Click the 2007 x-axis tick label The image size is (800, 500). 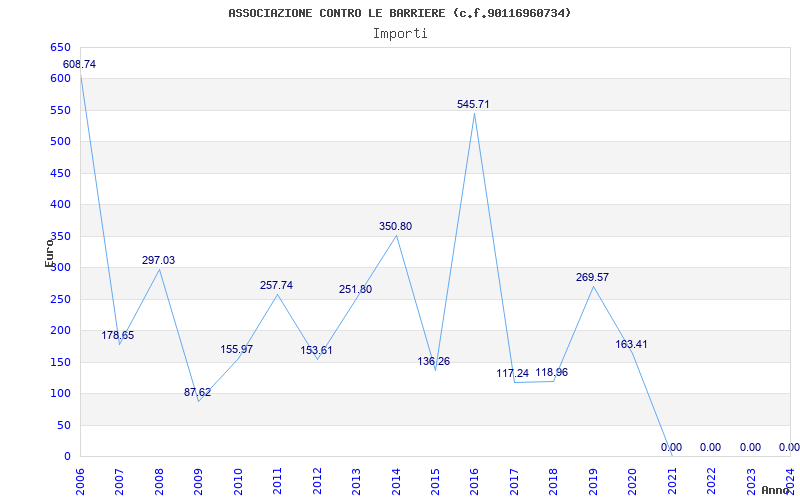click(x=119, y=482)
